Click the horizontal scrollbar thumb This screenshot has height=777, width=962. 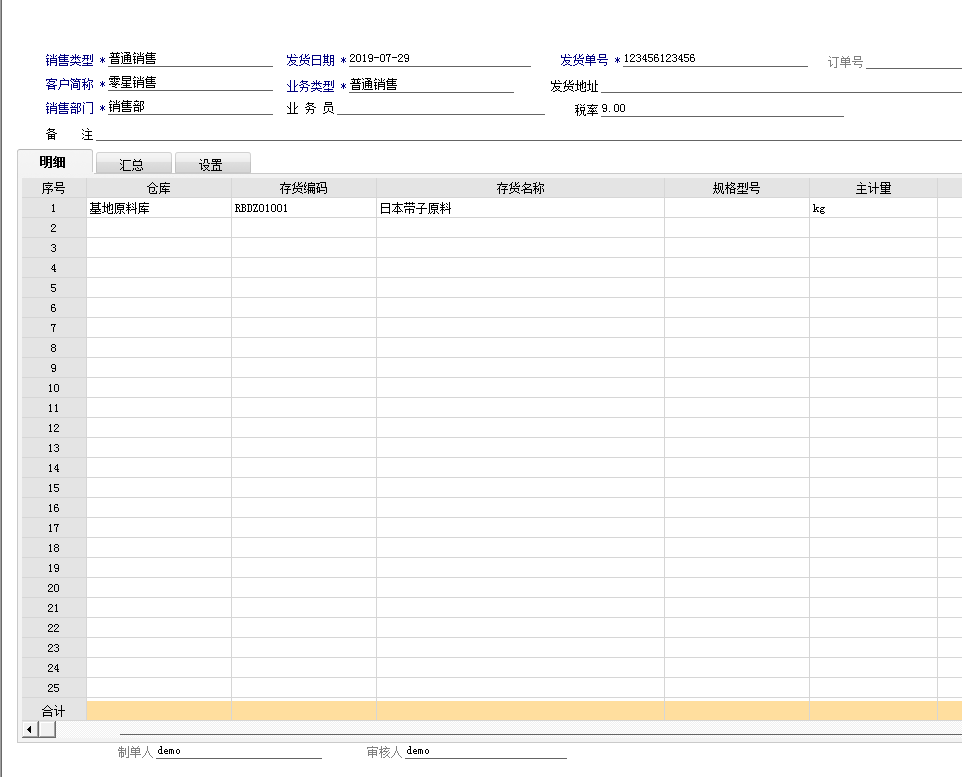point(47,729)
